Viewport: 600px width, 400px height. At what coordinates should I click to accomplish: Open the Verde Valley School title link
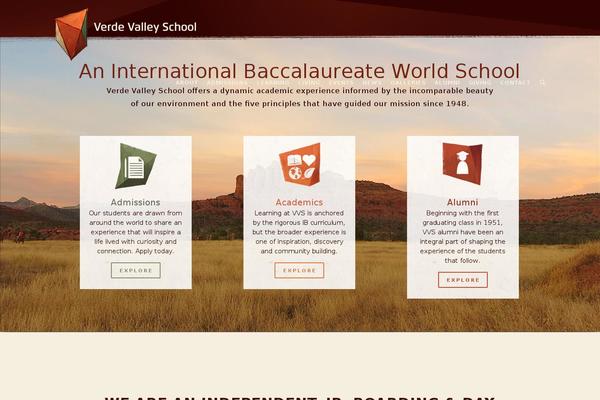tap(145, 27)
